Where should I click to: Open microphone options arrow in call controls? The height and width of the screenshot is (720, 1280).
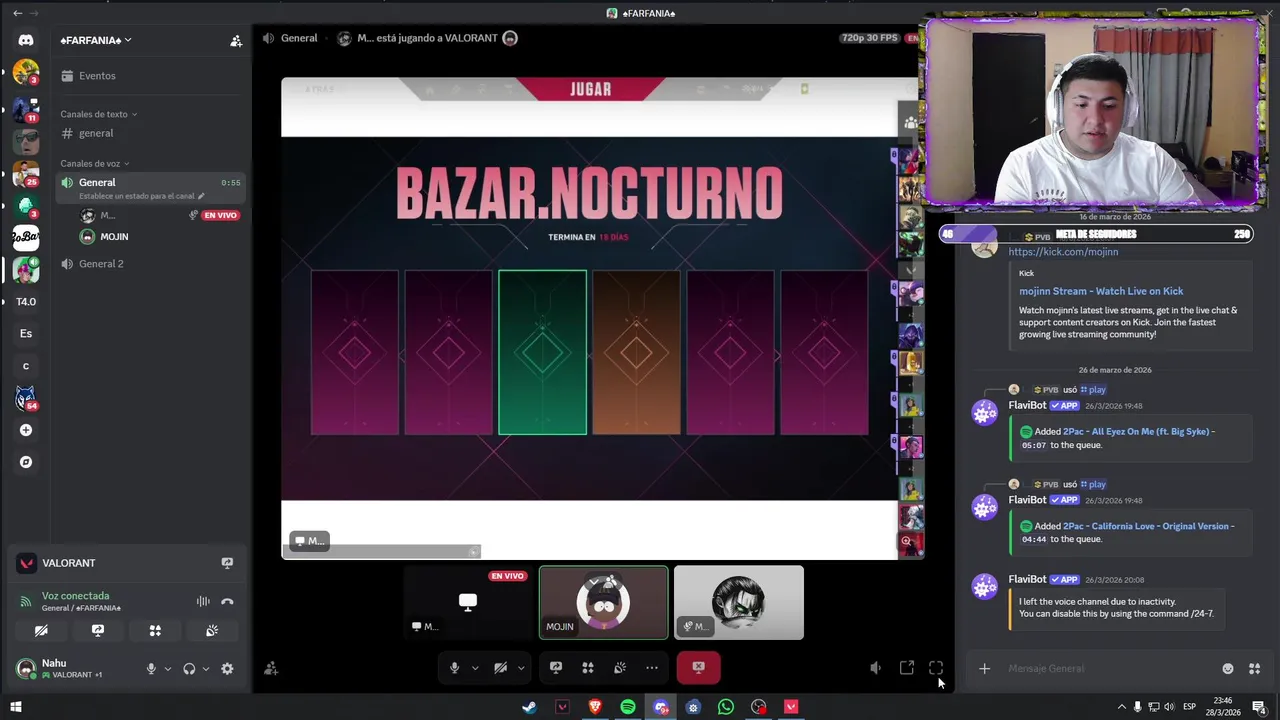pyautogui.click(x=474, y=668)
